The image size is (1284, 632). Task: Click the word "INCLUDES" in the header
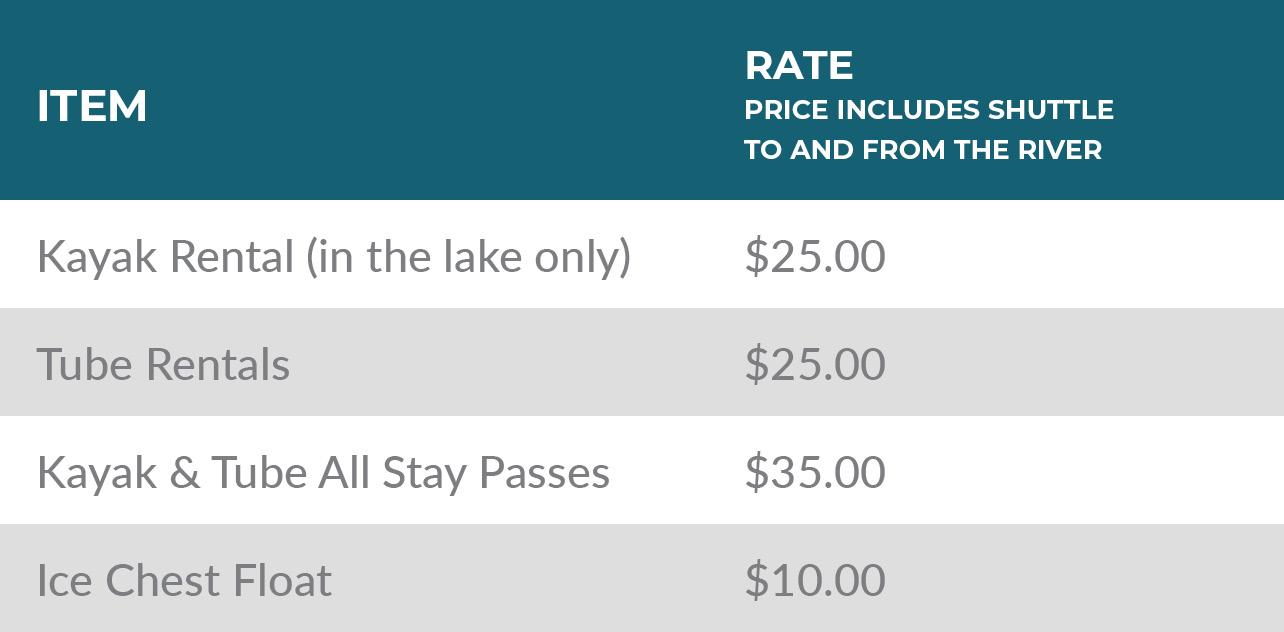tap(908, 109)
